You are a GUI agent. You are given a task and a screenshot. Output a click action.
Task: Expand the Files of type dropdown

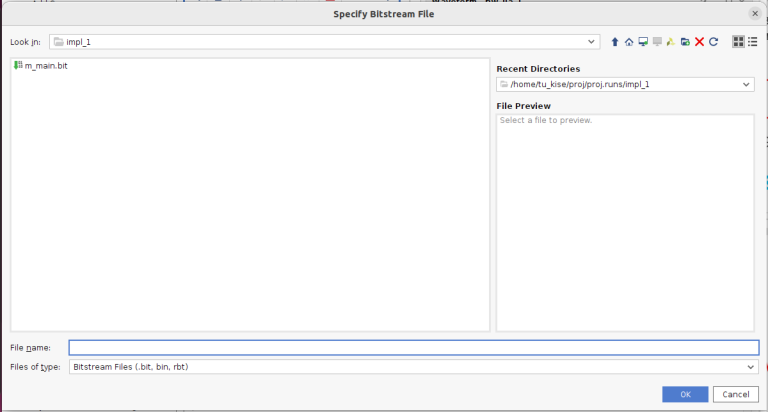750,367
